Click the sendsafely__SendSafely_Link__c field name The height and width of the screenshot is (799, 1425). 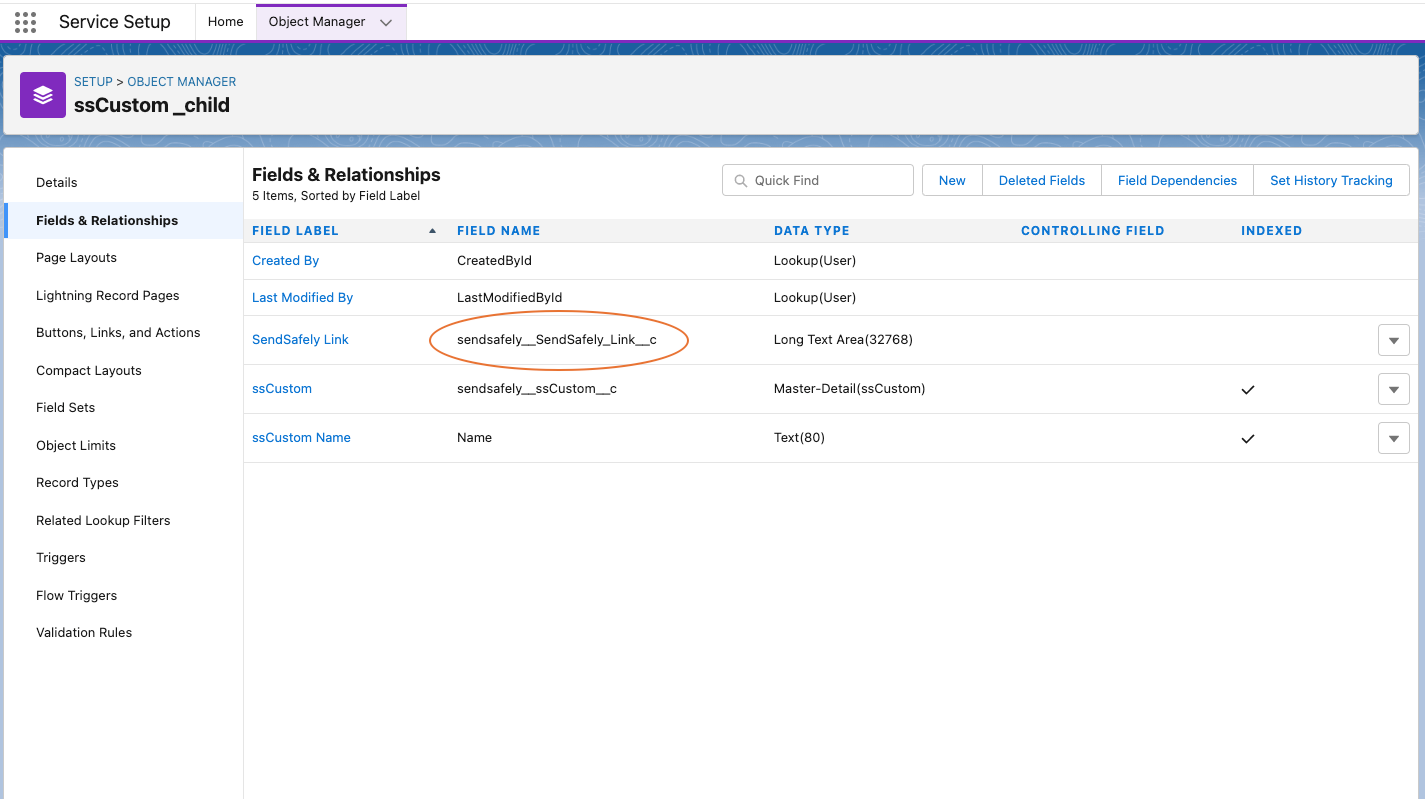(557, 340)
